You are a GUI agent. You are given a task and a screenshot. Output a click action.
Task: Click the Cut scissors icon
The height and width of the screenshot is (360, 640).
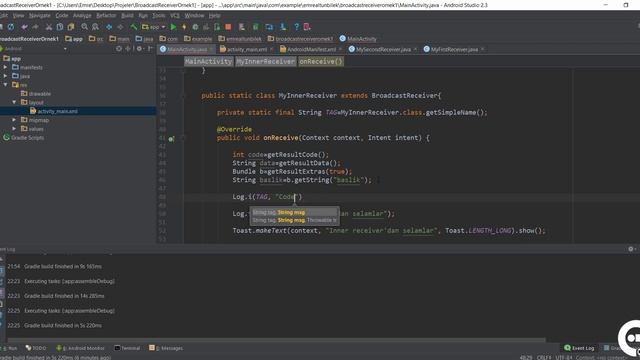click(49, 27)
